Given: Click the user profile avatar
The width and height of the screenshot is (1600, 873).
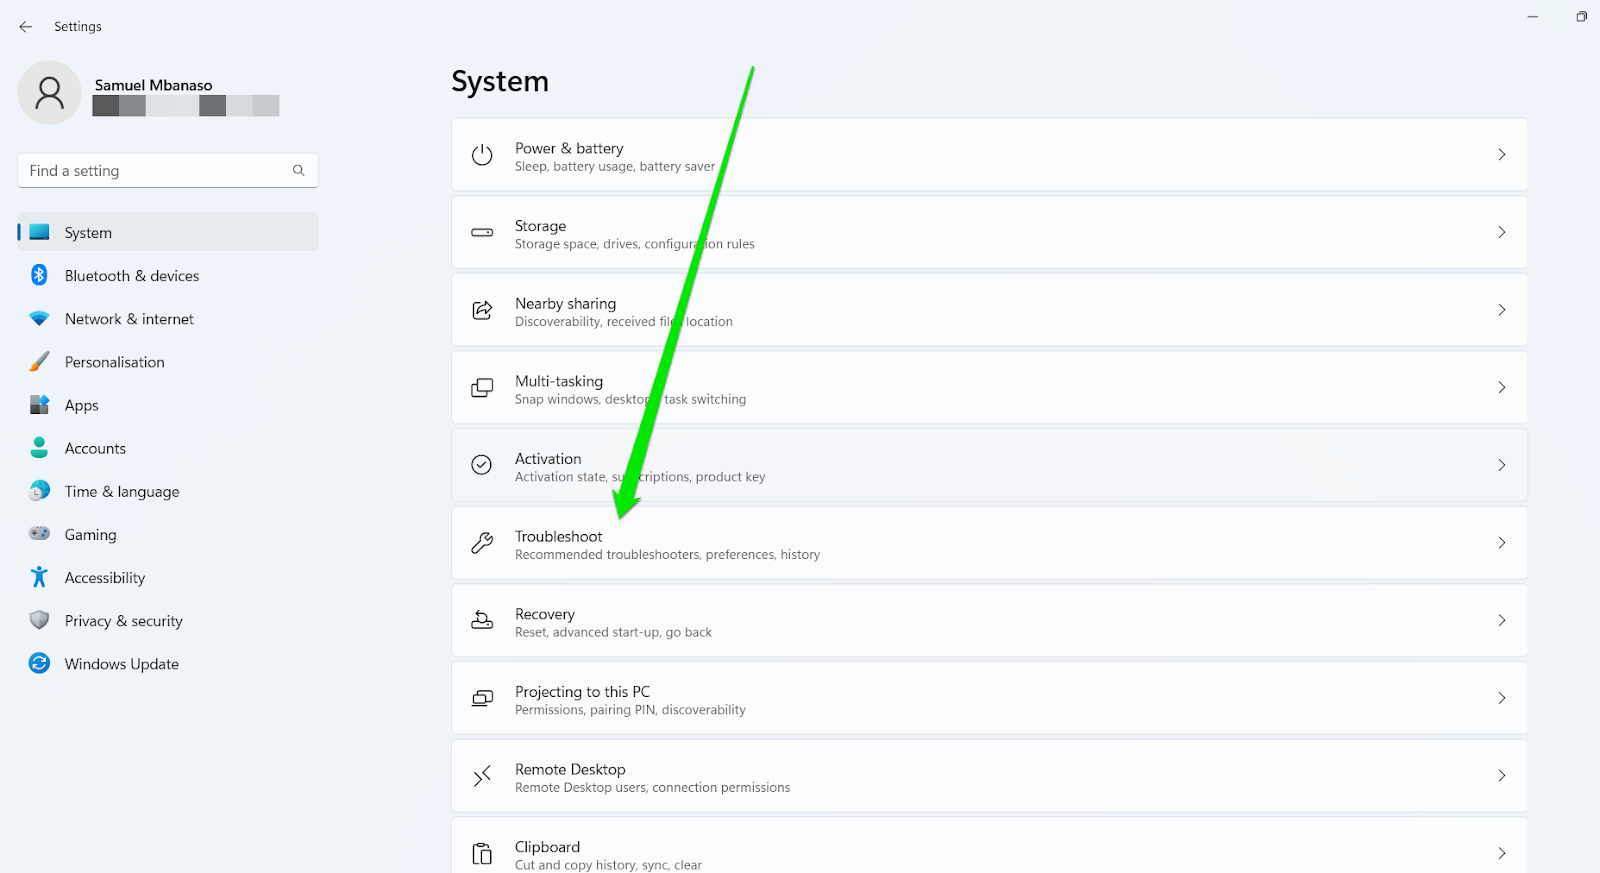Looking at the screenshot, I should (49, 93).
